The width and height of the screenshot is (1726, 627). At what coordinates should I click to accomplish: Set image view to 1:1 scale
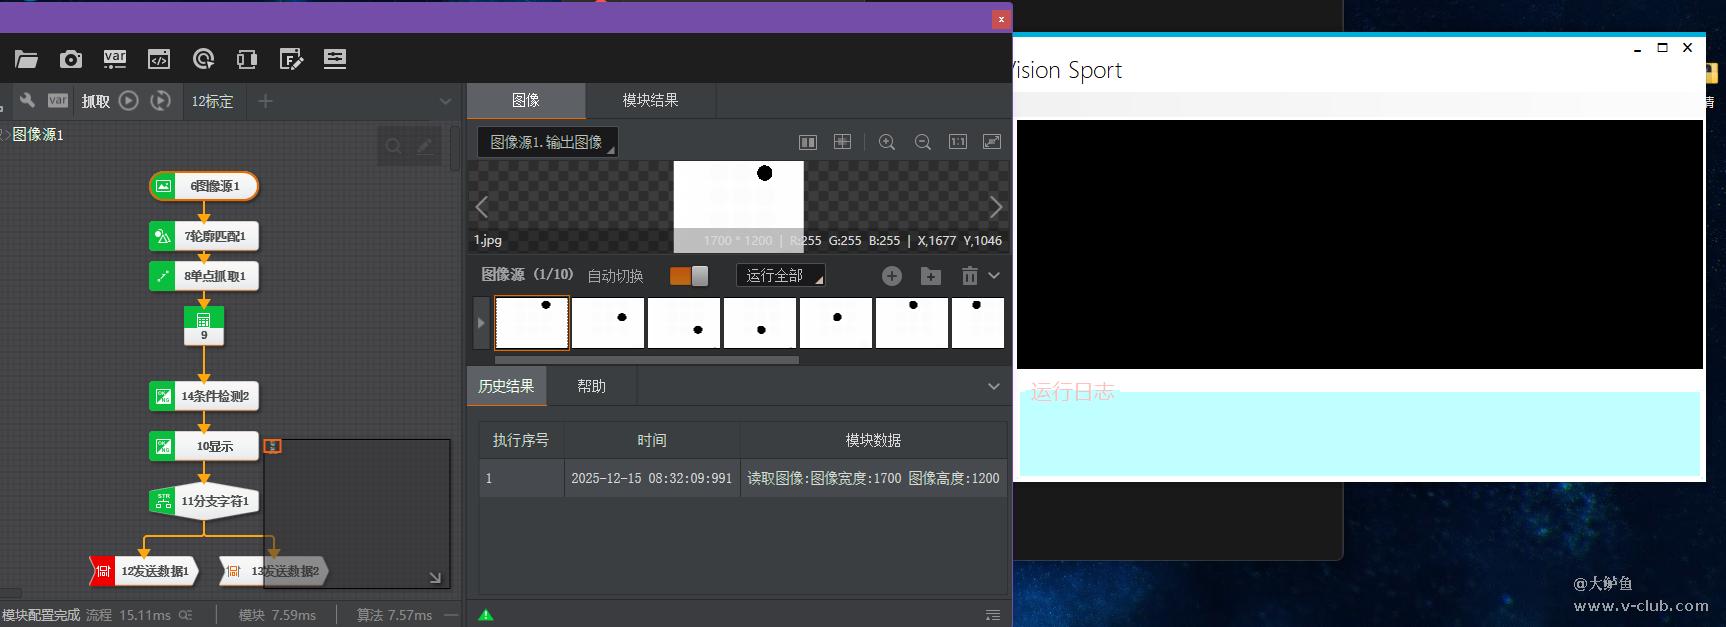(x=957, y=142)
